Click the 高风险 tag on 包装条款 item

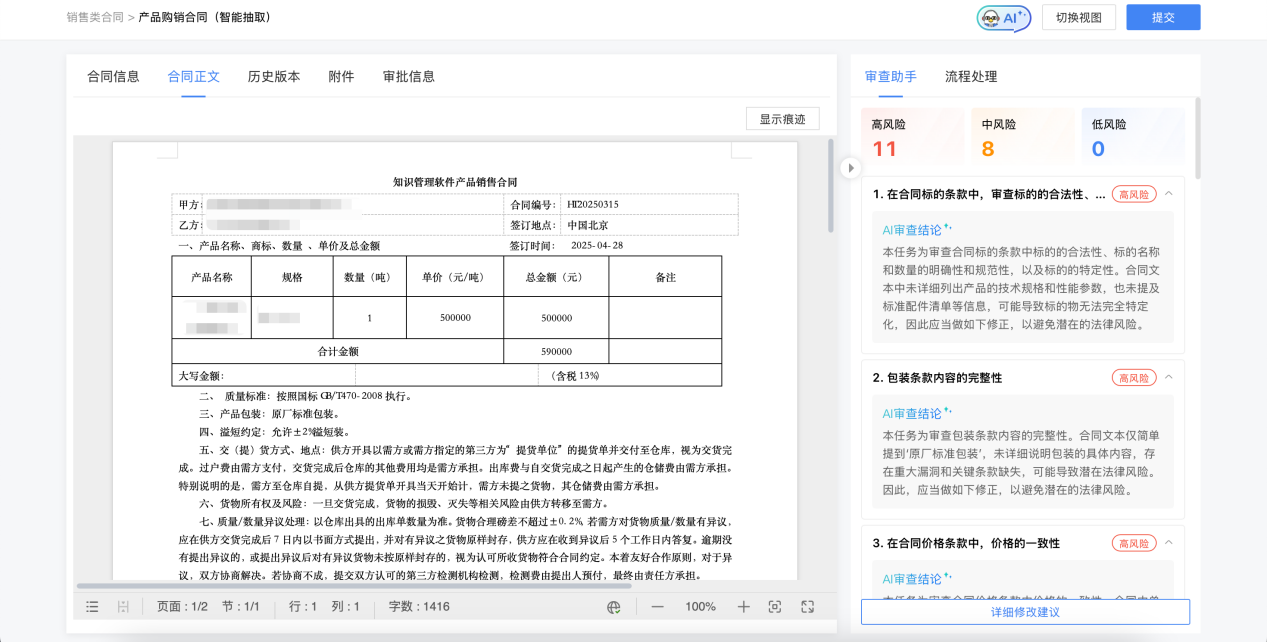coord(1134,377)
